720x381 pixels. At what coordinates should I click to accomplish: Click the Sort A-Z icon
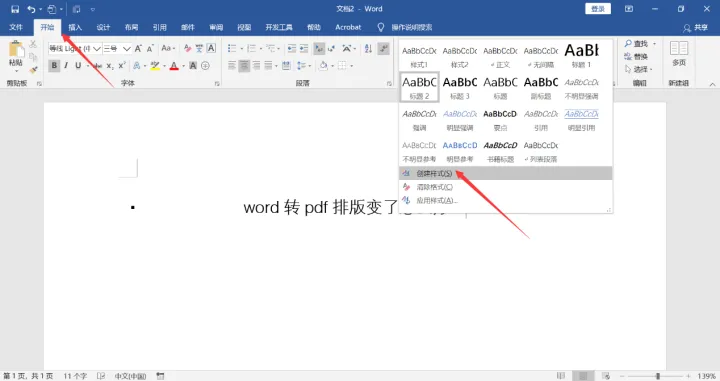(368, 48)
